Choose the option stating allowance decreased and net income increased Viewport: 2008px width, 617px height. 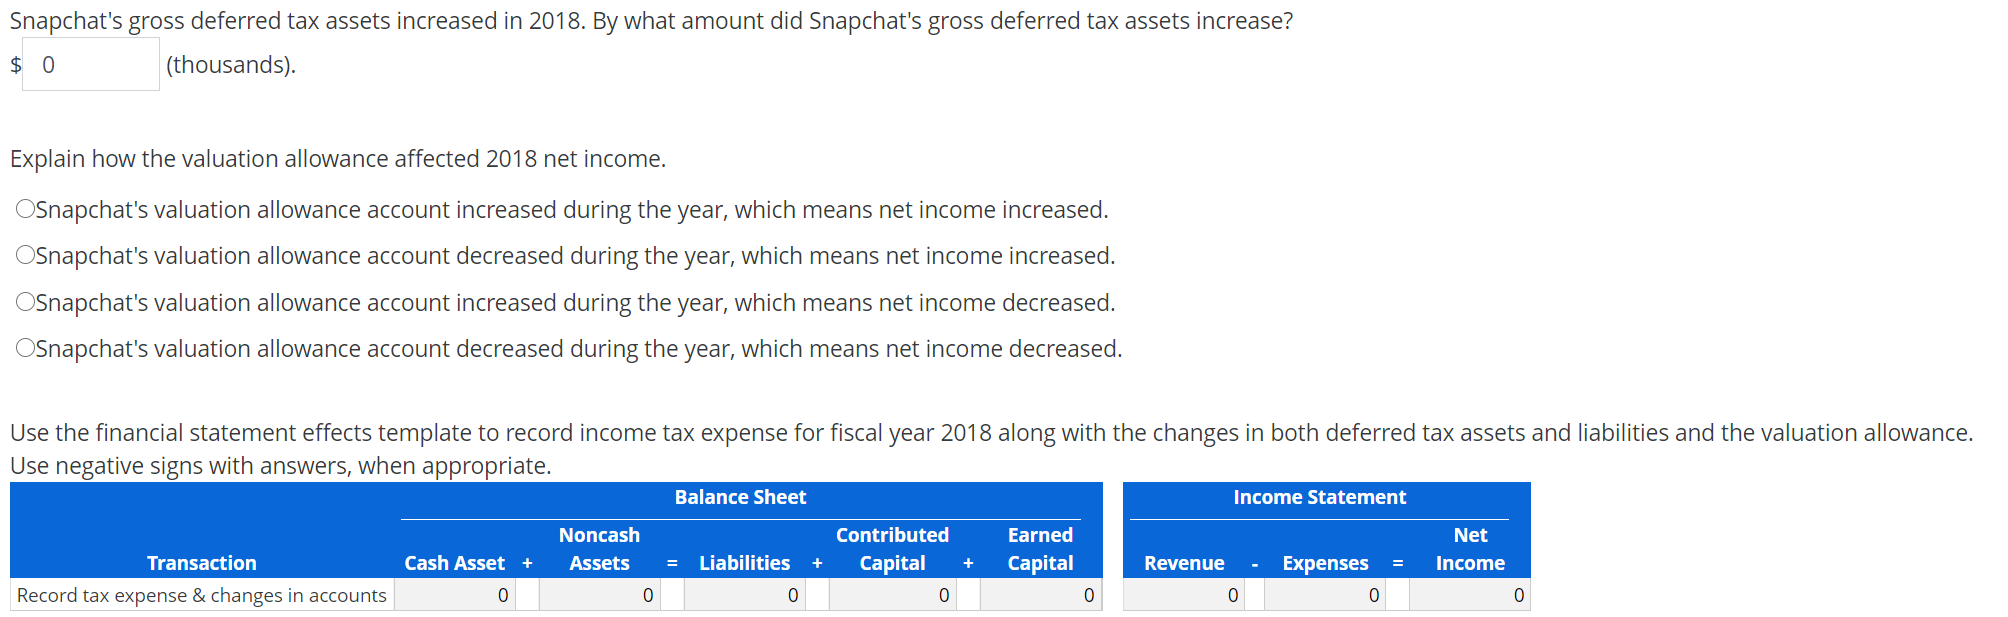[24, 254]
